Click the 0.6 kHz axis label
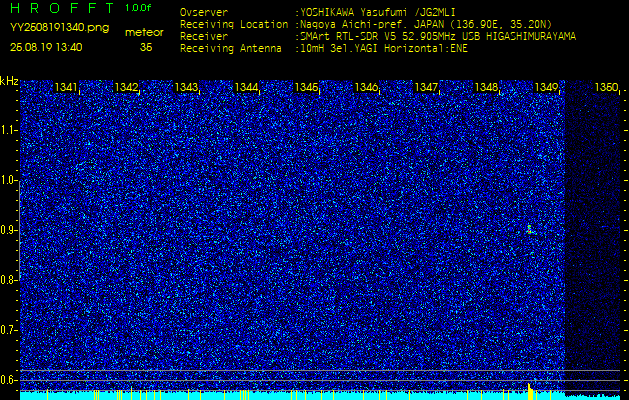Screen dimensions: 629x400 click(x=8, y=380)
